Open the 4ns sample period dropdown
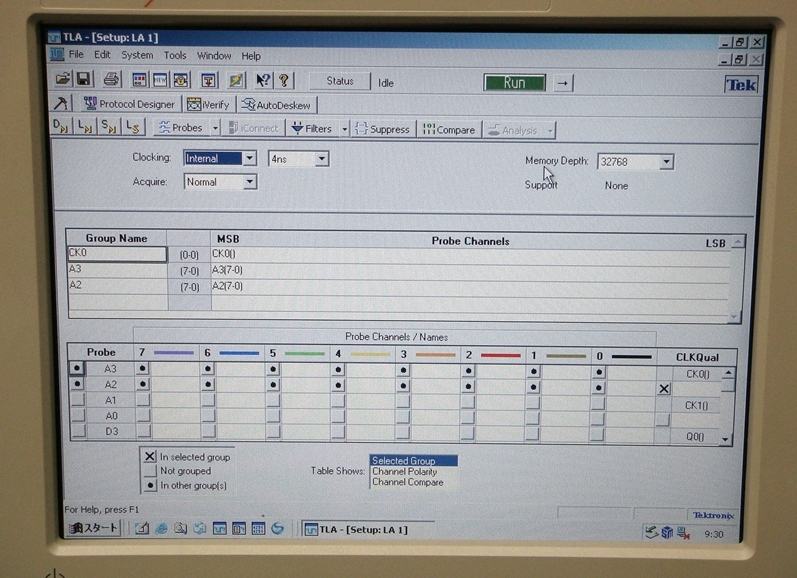Screen dimensions: 797x578 point(322,159)
